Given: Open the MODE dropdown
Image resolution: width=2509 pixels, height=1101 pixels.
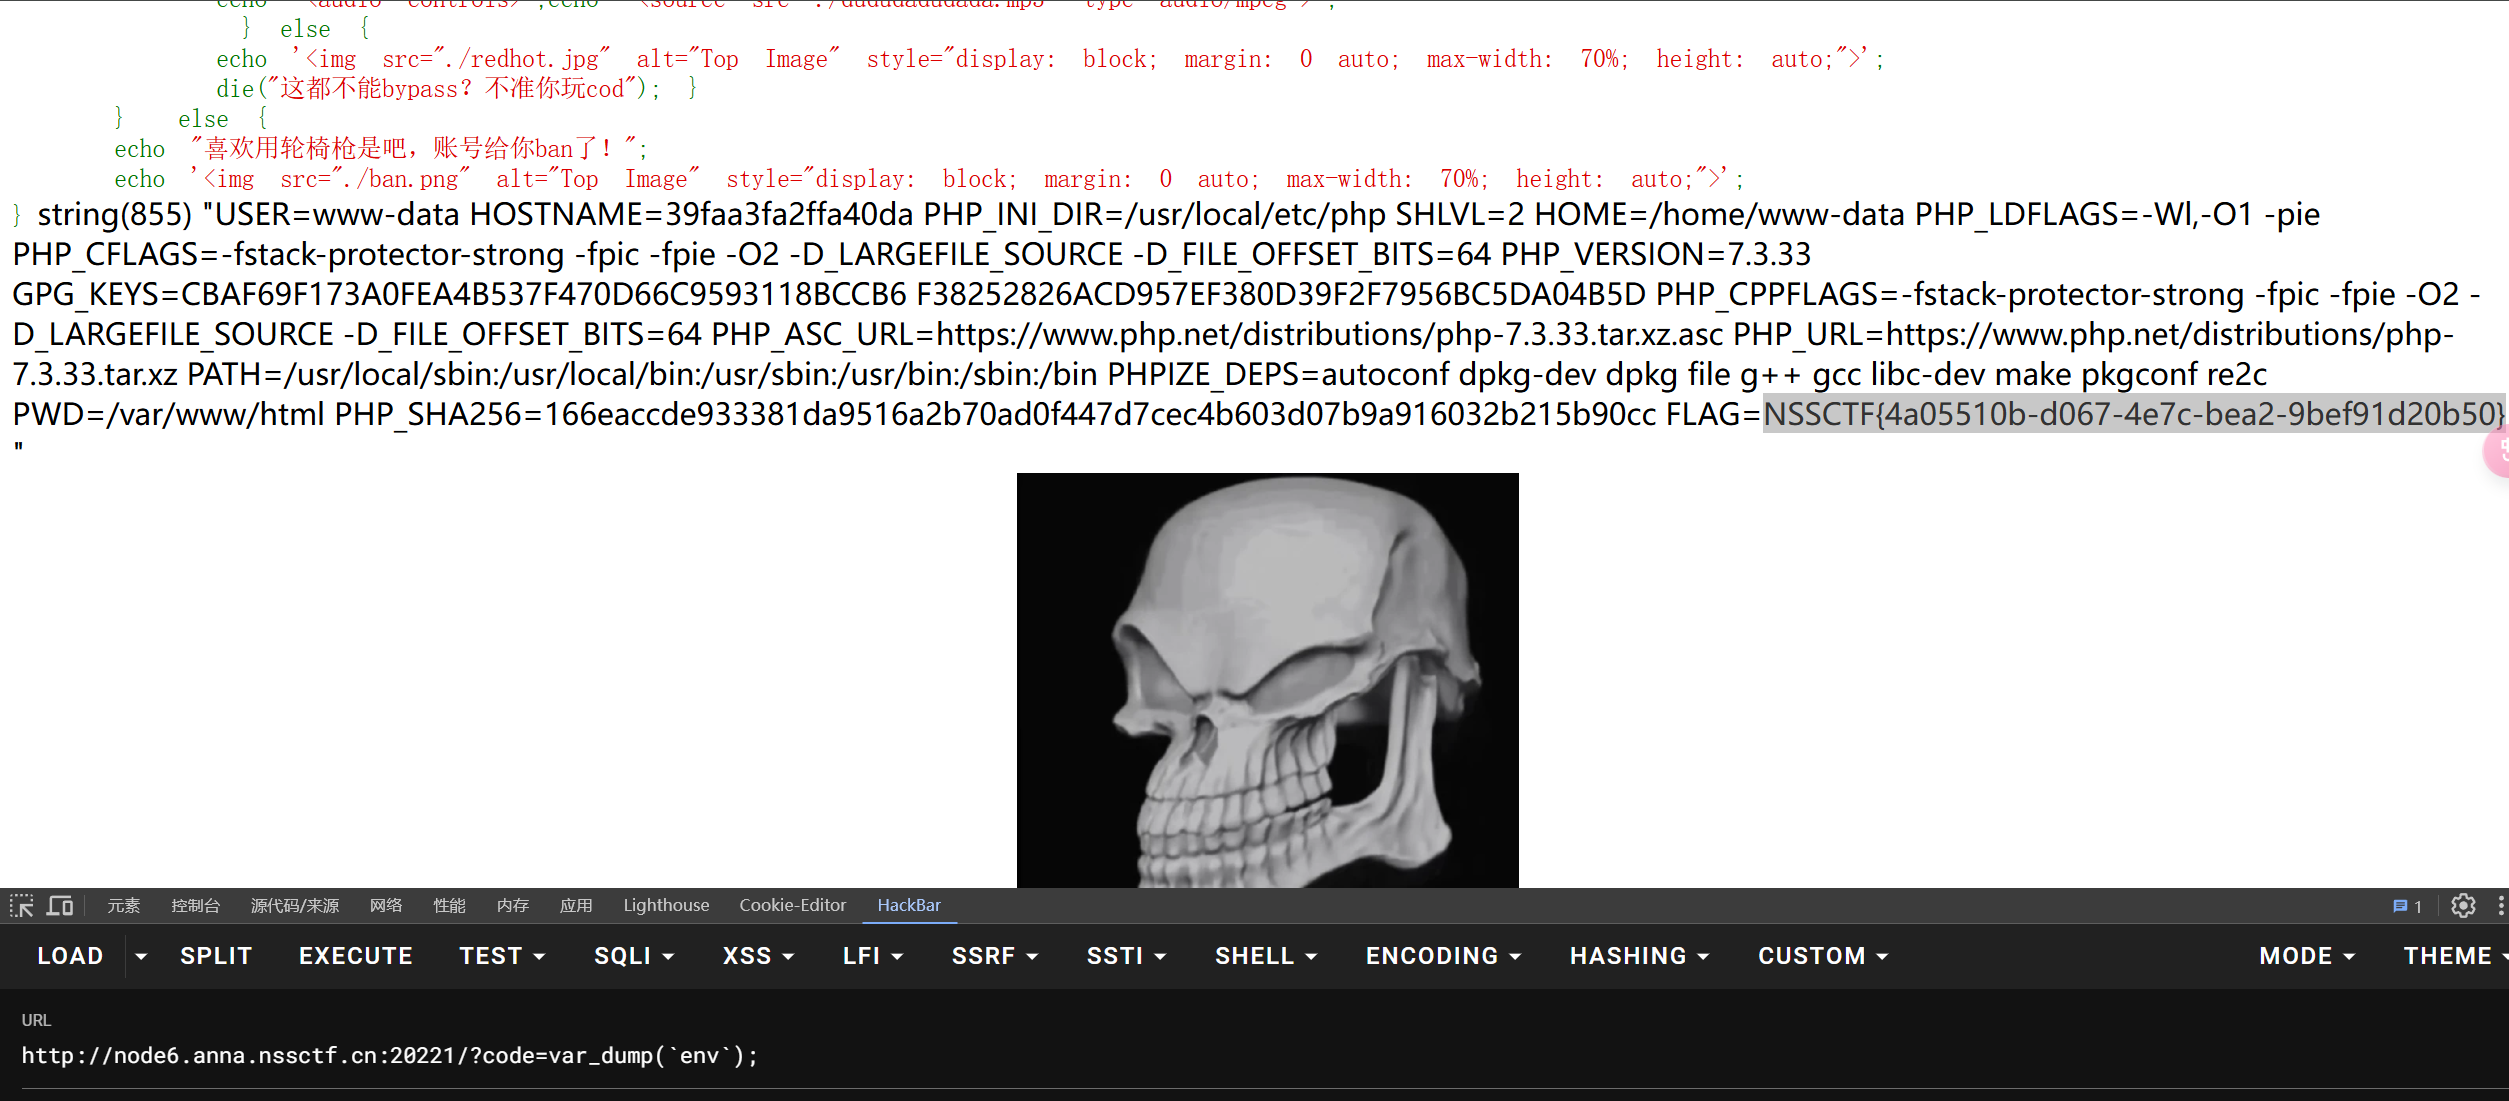Looking at the screenshot, I should tap(2306, 957).
